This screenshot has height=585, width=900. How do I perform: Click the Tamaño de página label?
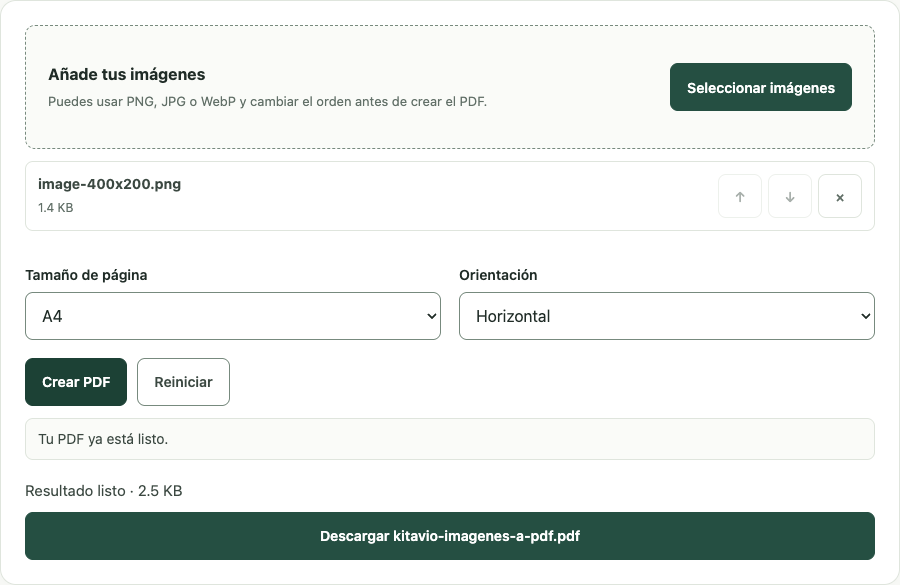pos(86,275)
